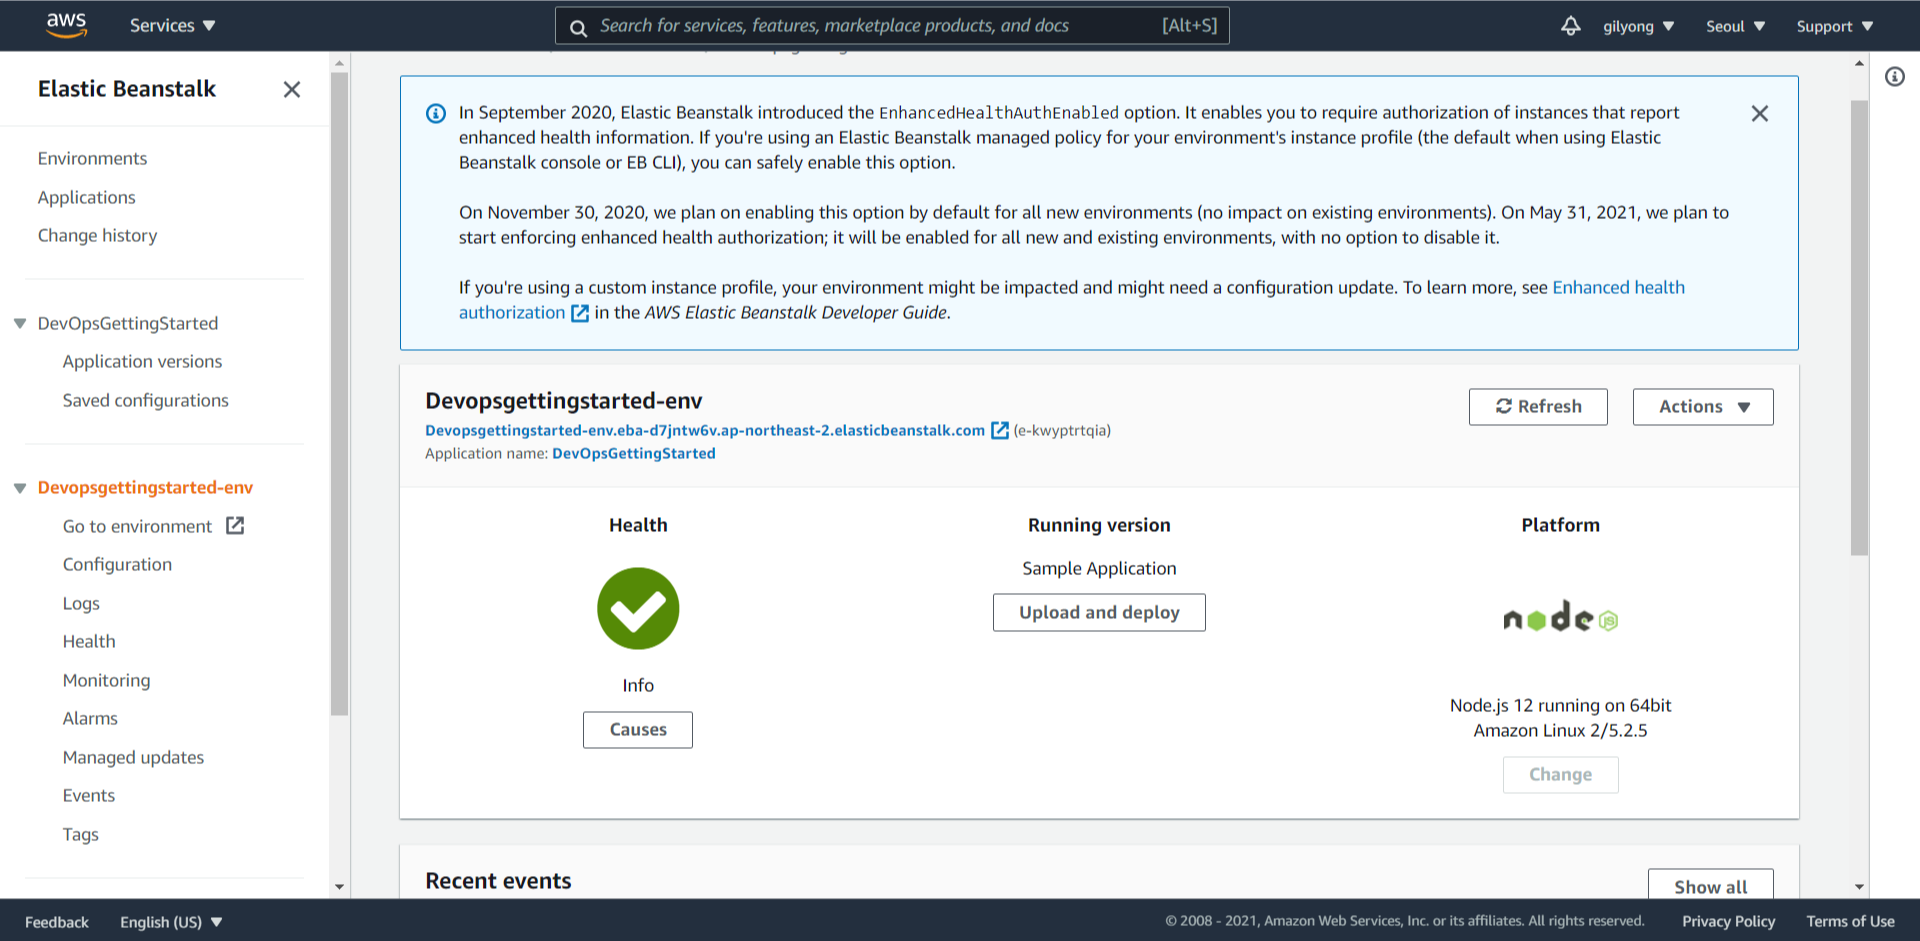Click the Refresh button

click(x=1538, y=407)
